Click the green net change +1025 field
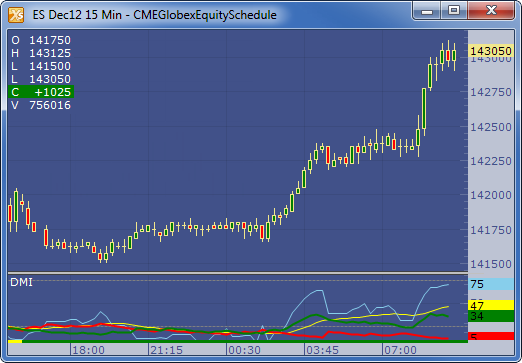 [41, 92]
